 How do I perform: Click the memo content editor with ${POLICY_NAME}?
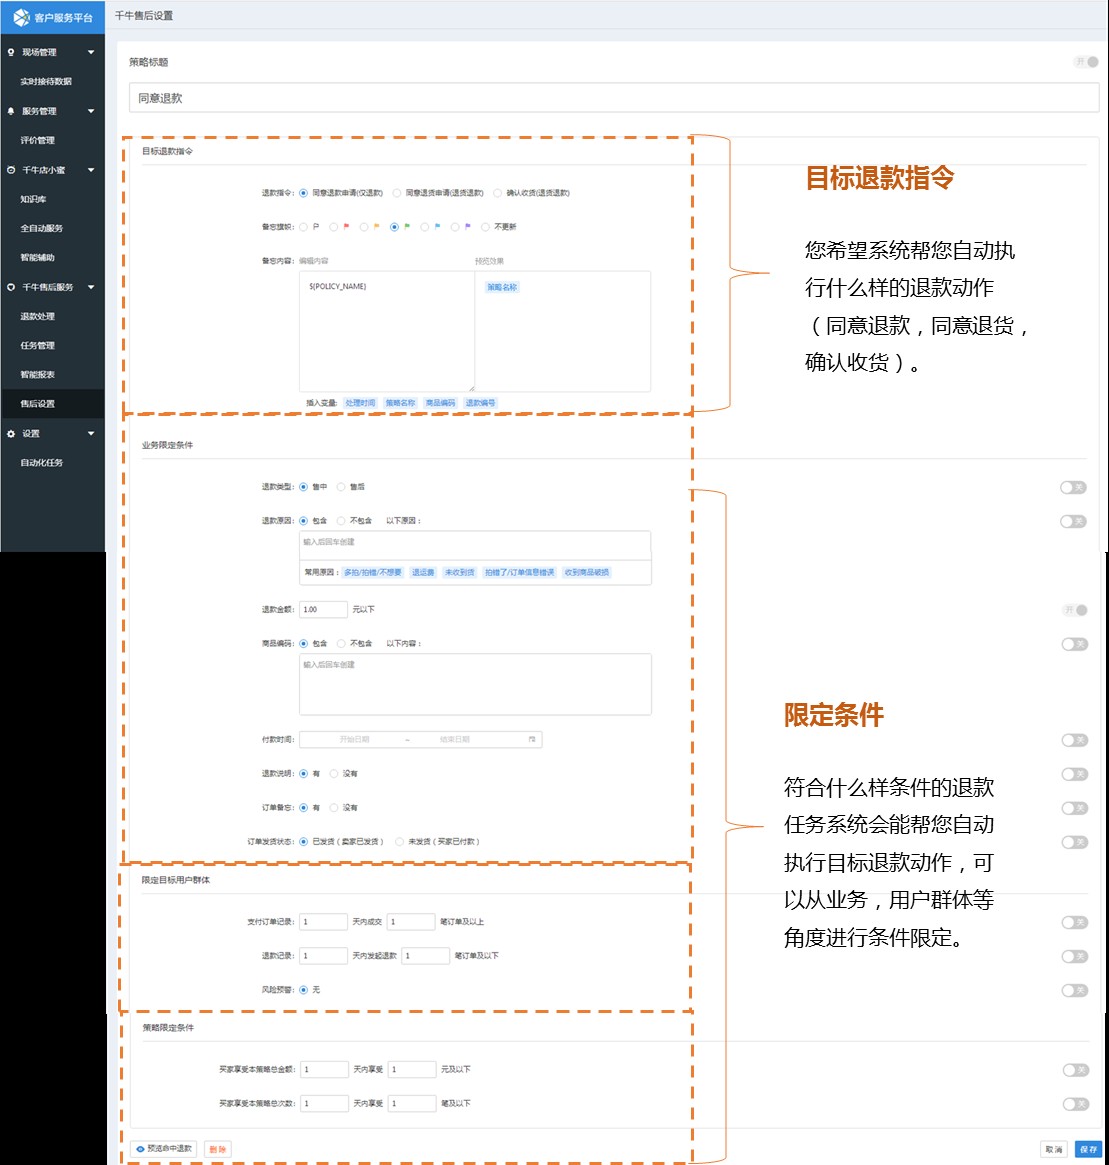coord(386,331)
